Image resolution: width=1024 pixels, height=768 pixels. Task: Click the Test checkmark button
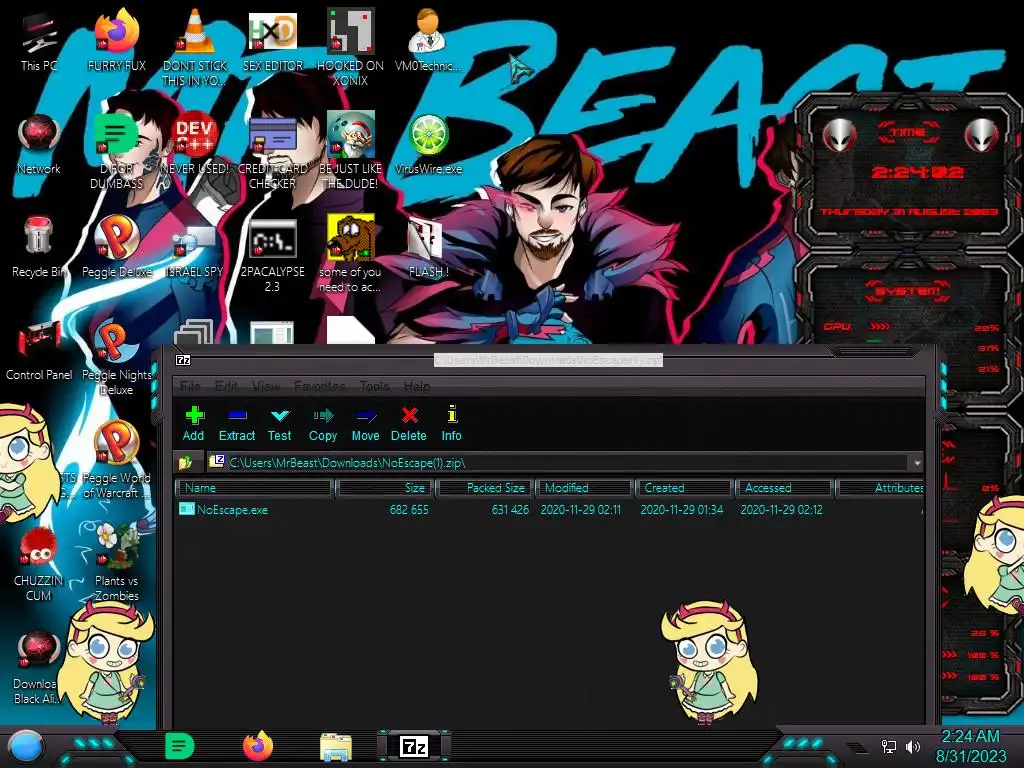point(280,424)
